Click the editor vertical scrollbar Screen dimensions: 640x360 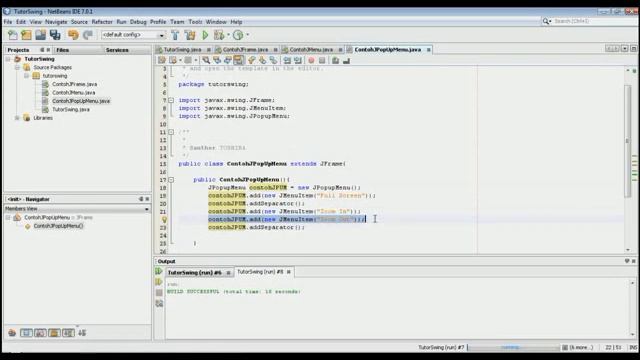pos(628,142)
